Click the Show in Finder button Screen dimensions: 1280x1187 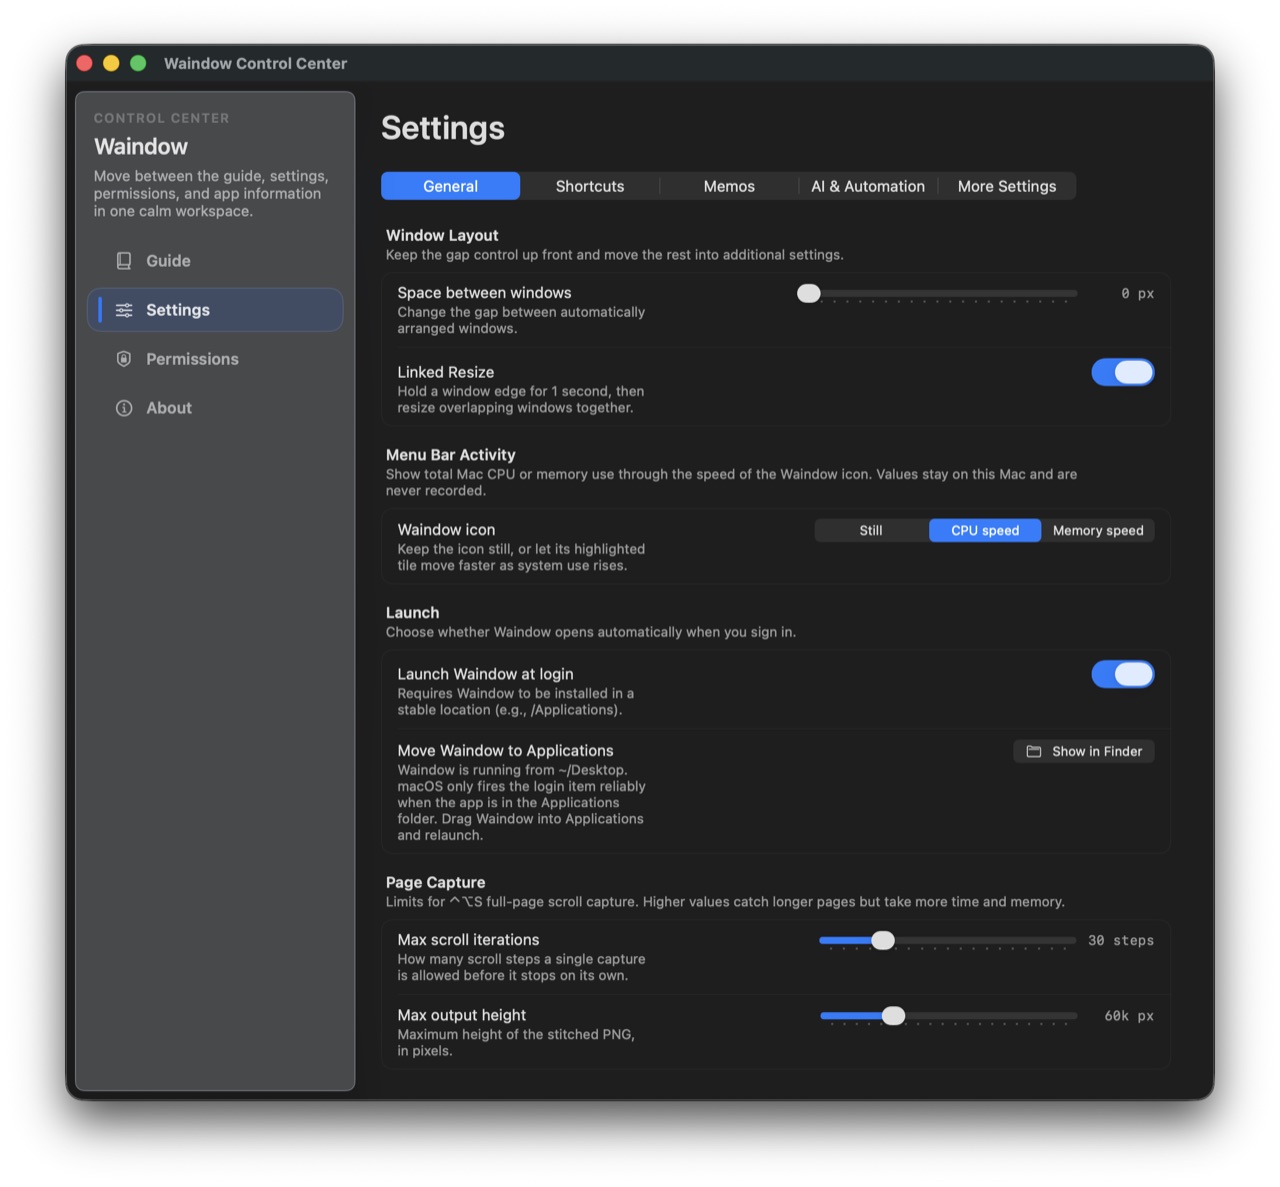(x=1084, y=751)
